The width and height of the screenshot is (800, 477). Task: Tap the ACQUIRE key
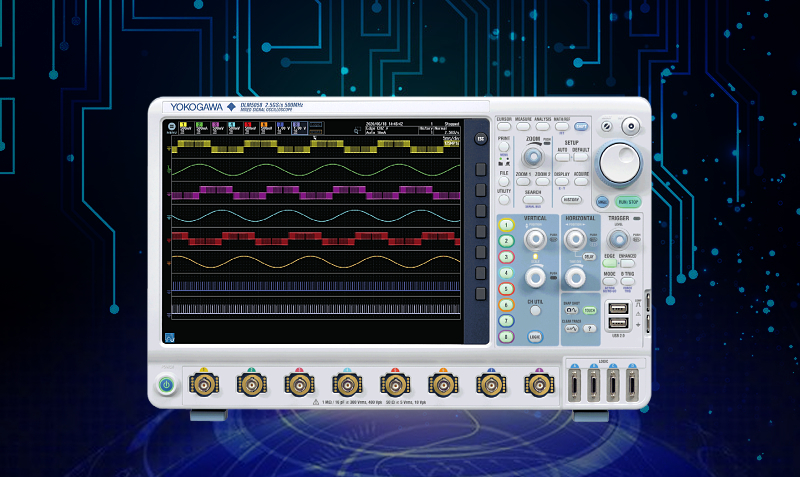(x=581, y=182)
